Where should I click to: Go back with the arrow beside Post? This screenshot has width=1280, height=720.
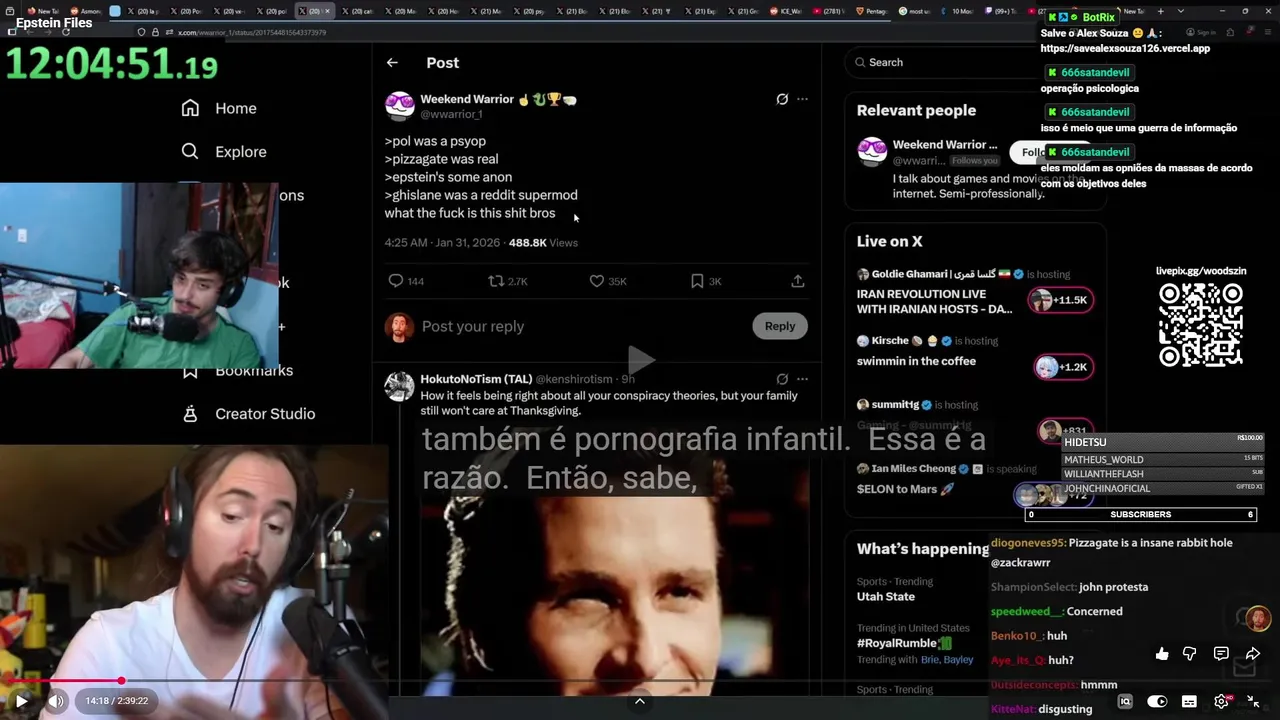tap(392, 62)
